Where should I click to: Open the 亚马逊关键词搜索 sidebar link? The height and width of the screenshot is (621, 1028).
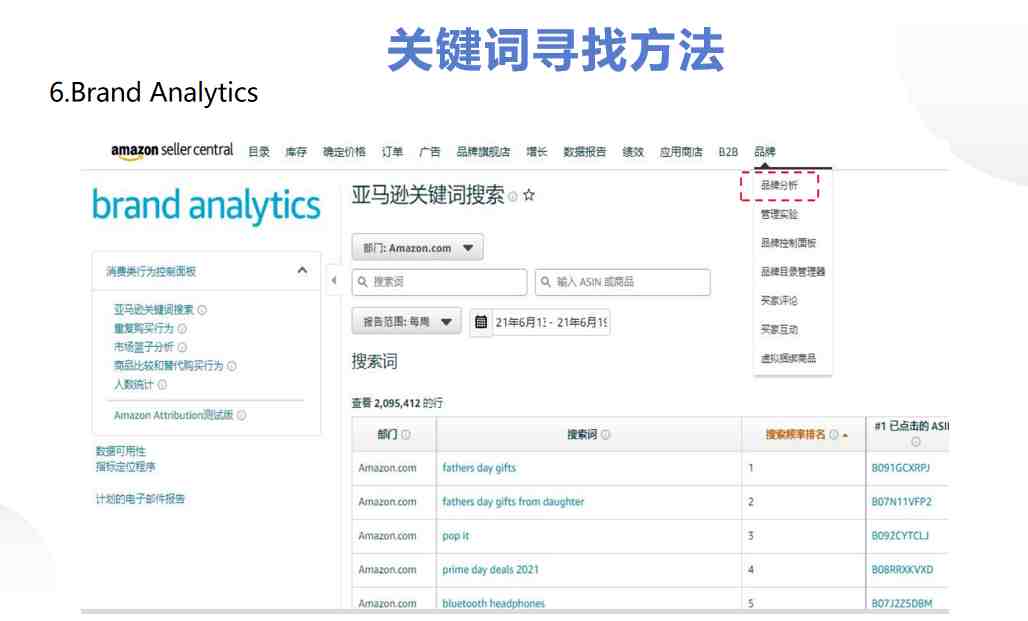coord(153,310)
